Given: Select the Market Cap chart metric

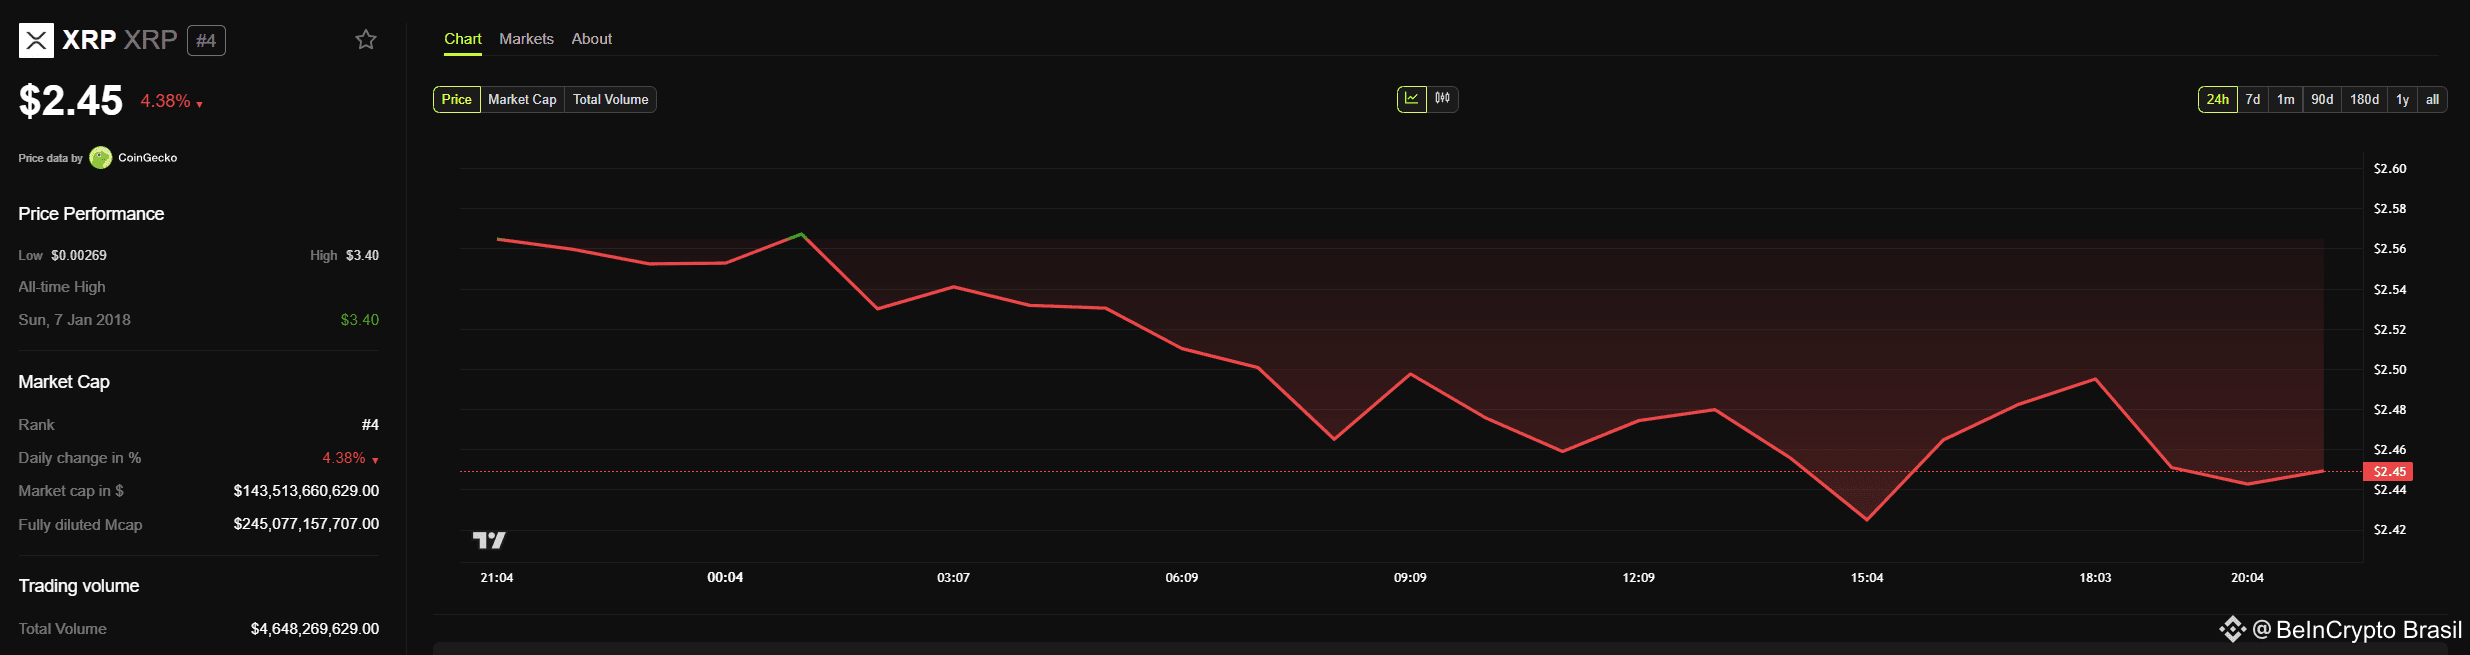Looking at the screenshot, I should tap(523, 100).
